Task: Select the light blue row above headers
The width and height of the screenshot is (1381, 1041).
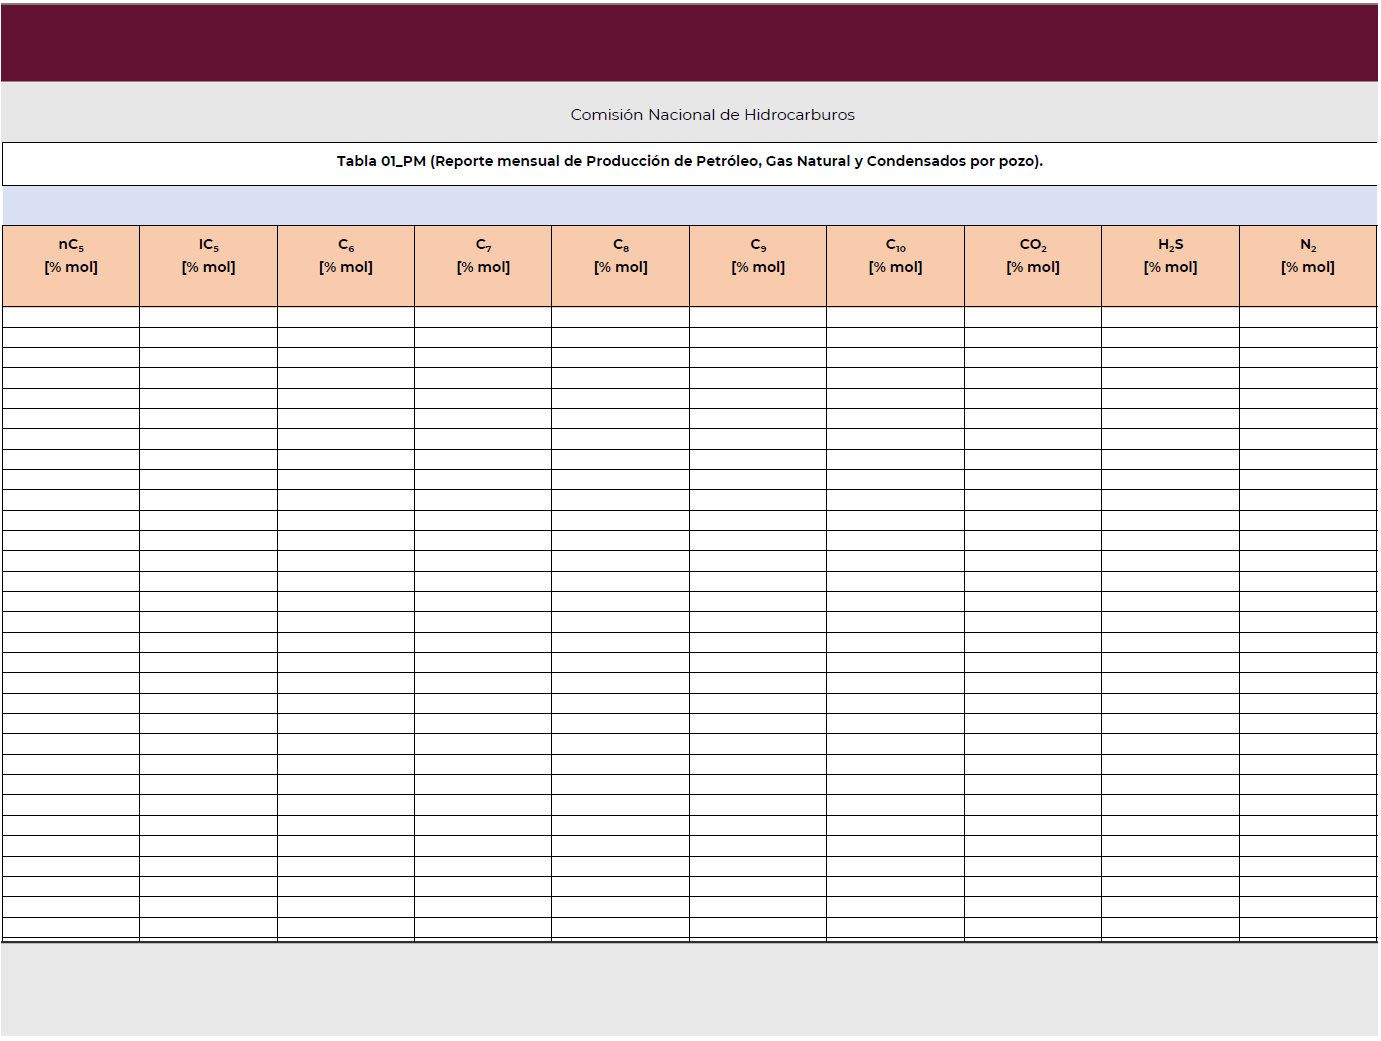Action: coord(689,205)
